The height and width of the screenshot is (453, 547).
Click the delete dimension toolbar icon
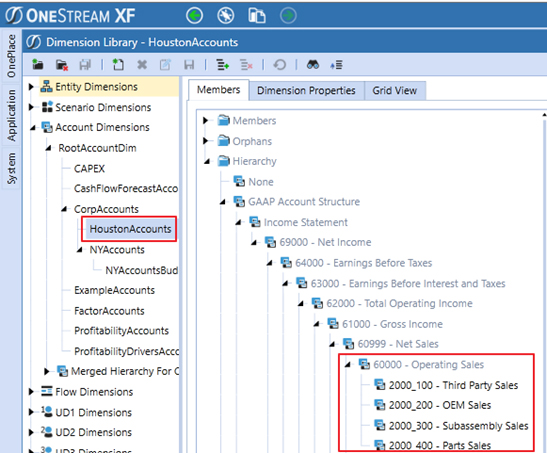[62, 65]
